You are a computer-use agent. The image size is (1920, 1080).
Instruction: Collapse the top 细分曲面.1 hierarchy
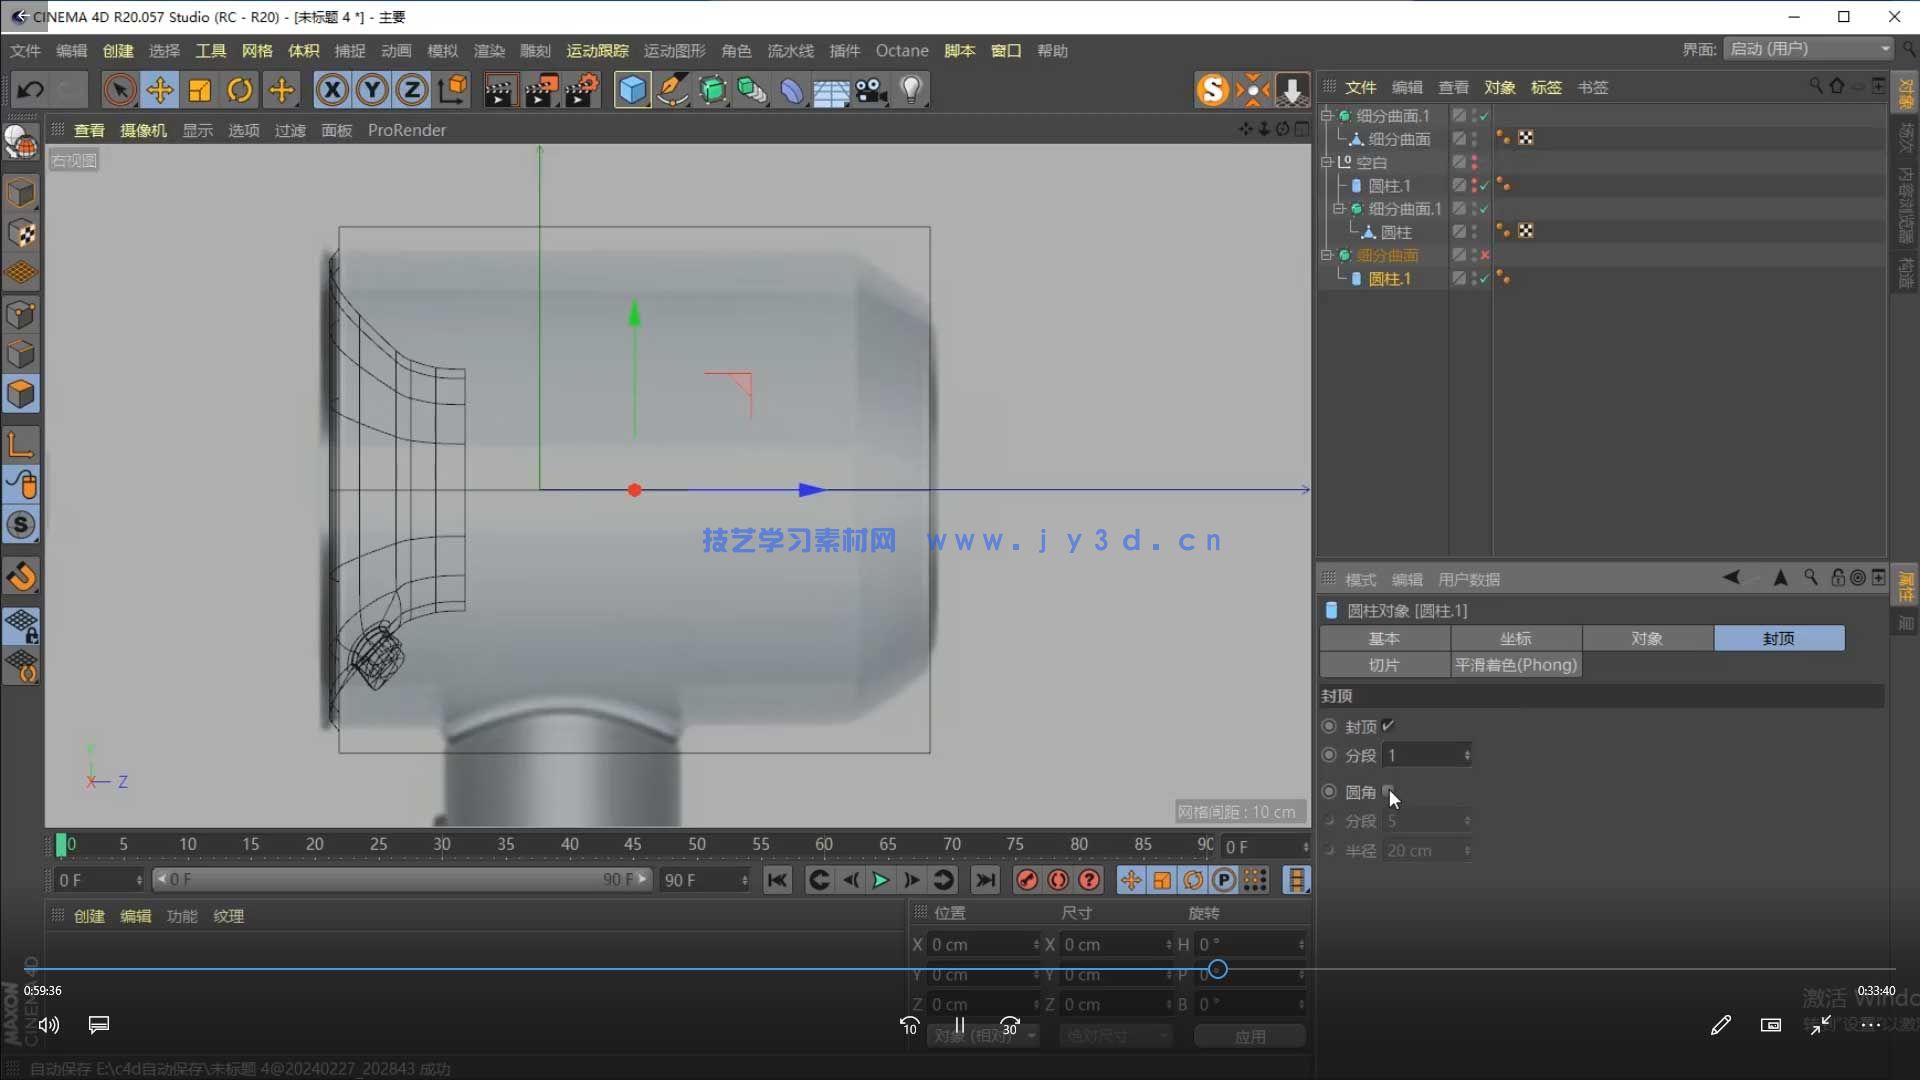pyautogui.click(x=1327, y=116)
